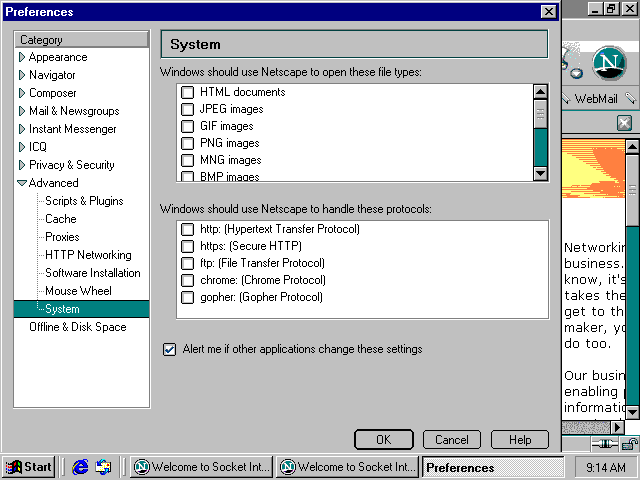Close the browser sidebar with the X icon
The height and width of the screenshot is (480, 640).
tap(624, 122)
